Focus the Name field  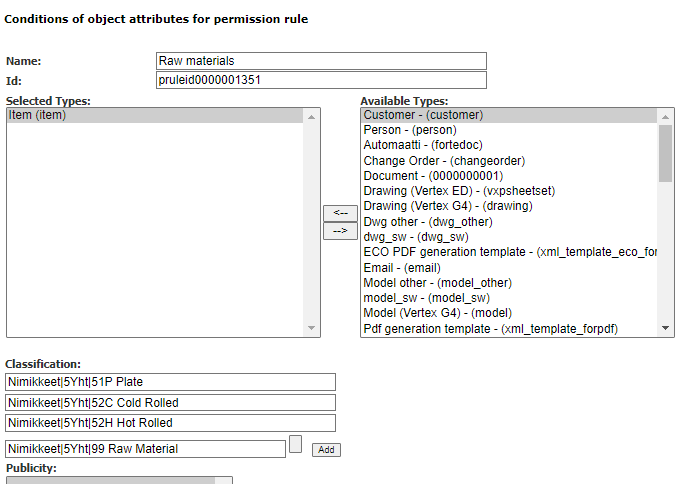(x=321, y=61)
